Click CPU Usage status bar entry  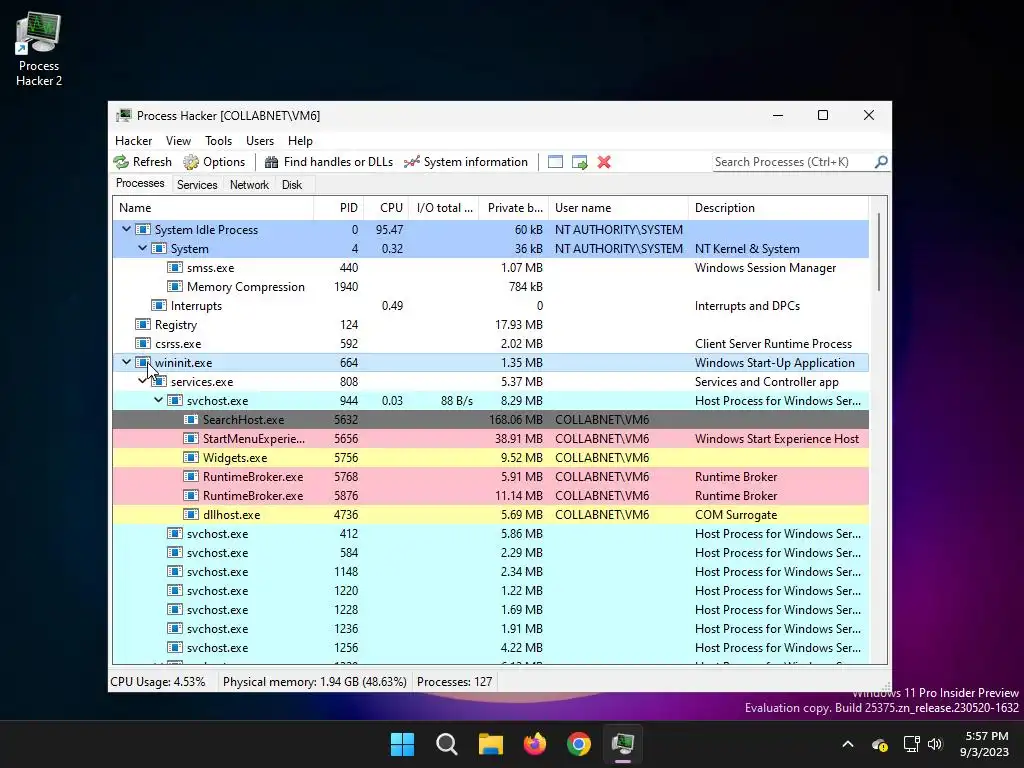coord(157,682)
